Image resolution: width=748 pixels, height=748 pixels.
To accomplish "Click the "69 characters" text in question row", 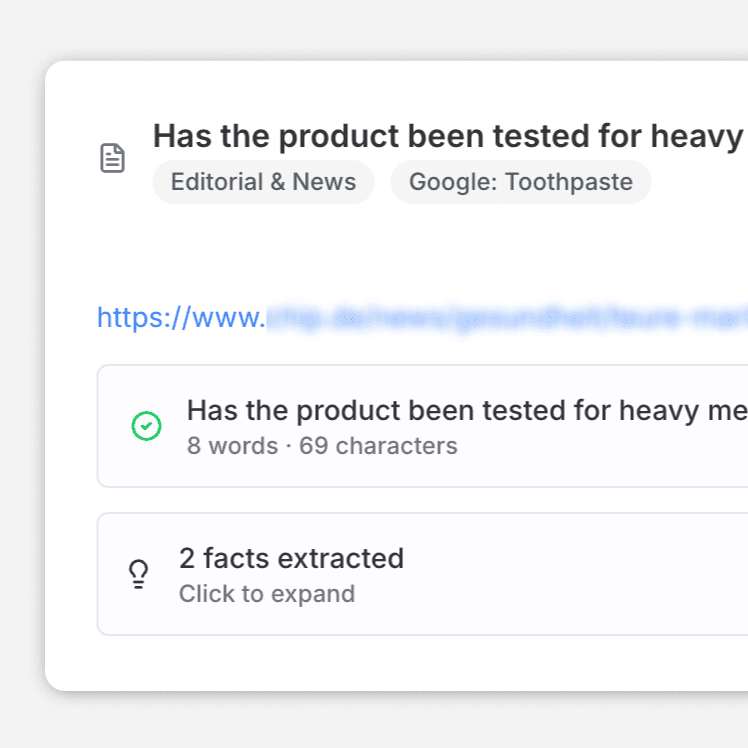I will [x=378, y=446].
